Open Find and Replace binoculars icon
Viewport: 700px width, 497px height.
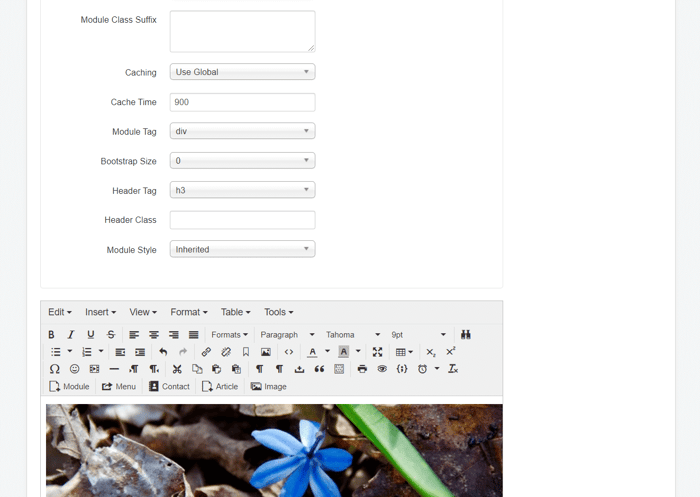tap(466, 334)
